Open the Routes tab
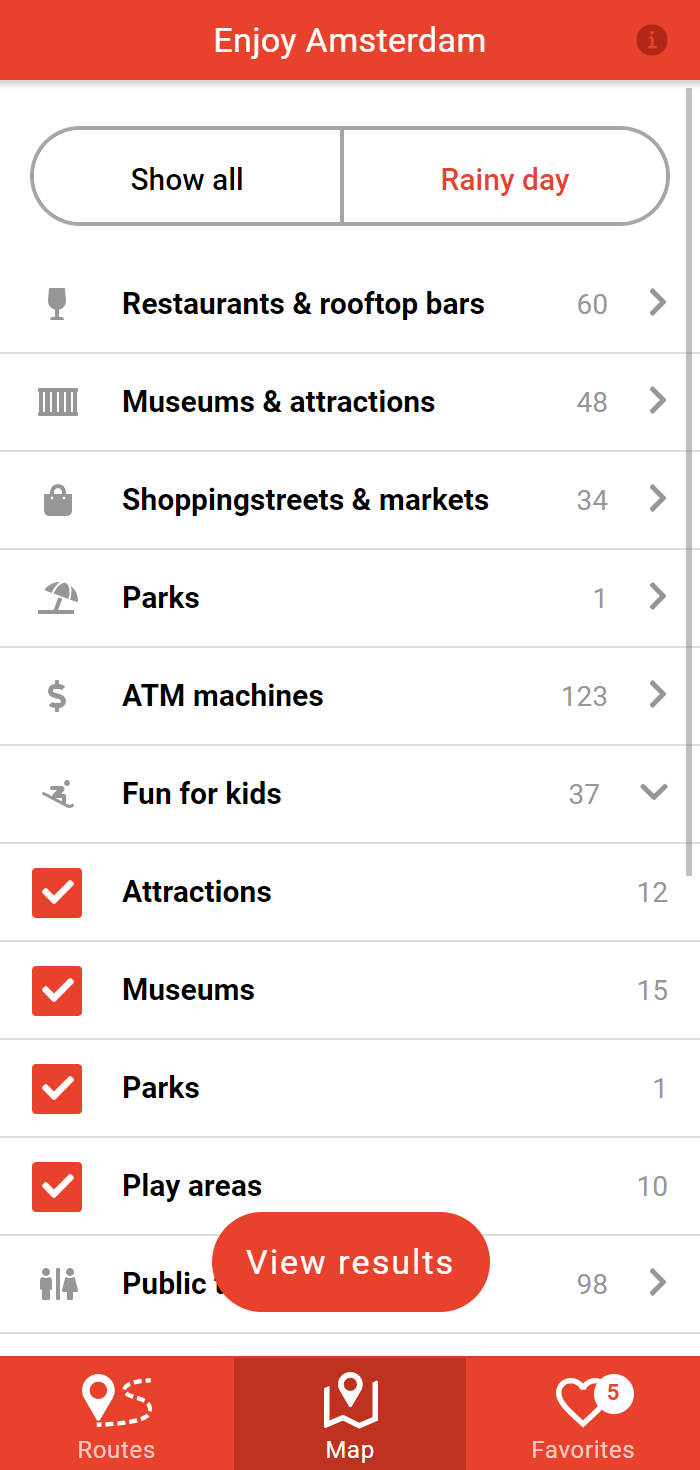This screenshot has width=700, height=1470. (116, 1413)
